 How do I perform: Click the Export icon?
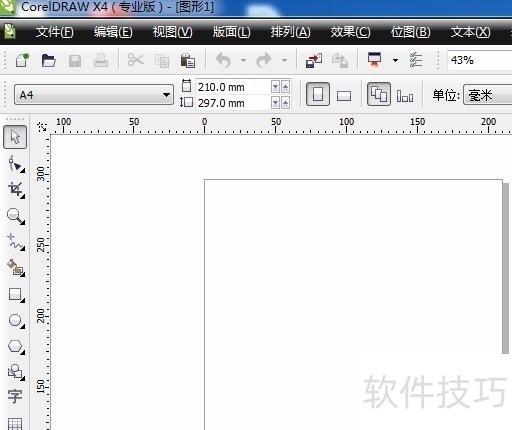coord(340,61)
